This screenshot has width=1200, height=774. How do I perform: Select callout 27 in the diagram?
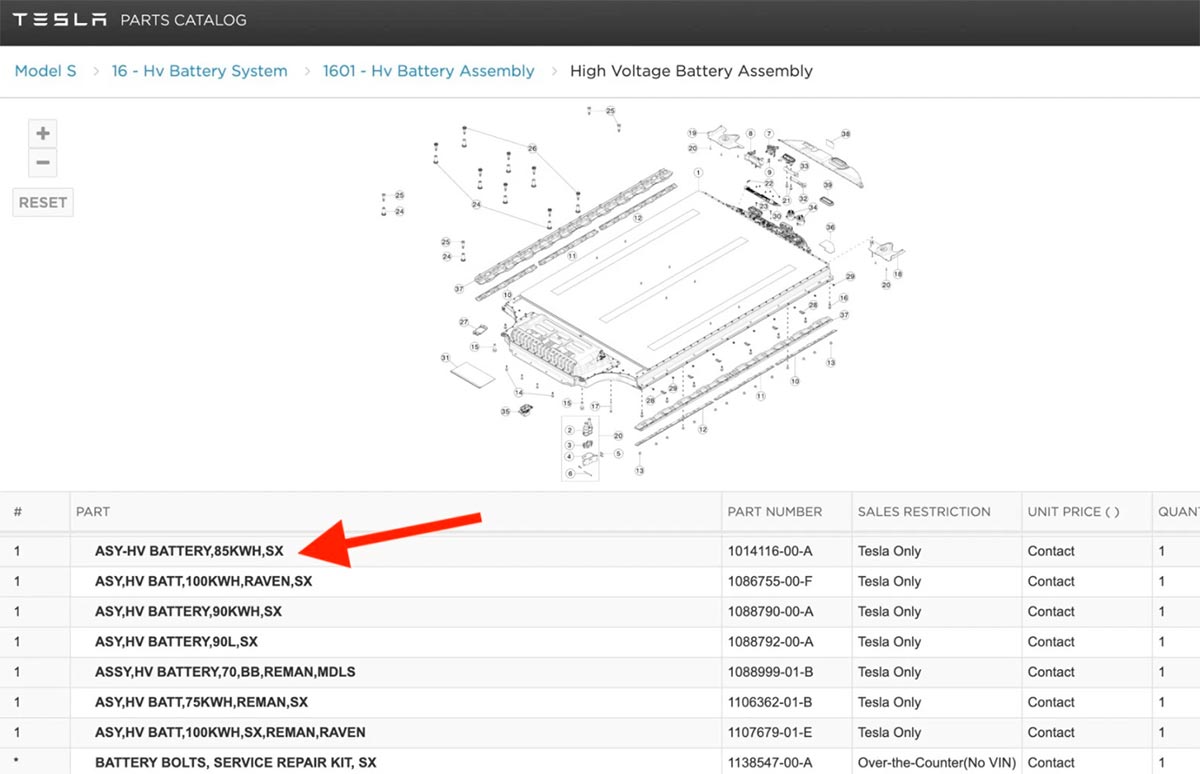(x=464, y=322)
